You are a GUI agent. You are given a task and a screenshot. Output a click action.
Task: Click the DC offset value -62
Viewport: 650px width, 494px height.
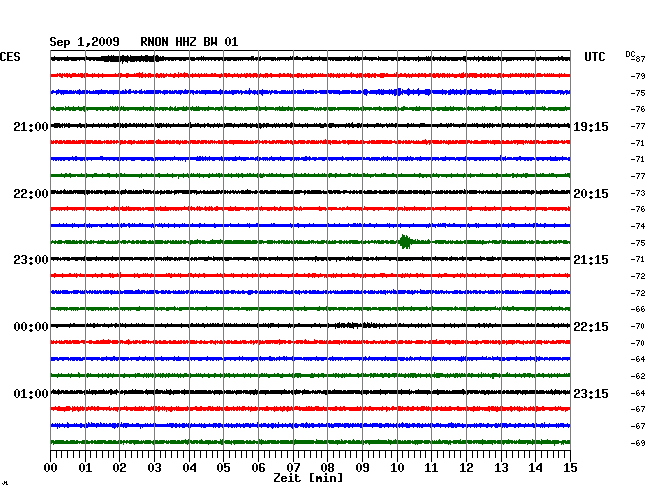coord(638,376)
